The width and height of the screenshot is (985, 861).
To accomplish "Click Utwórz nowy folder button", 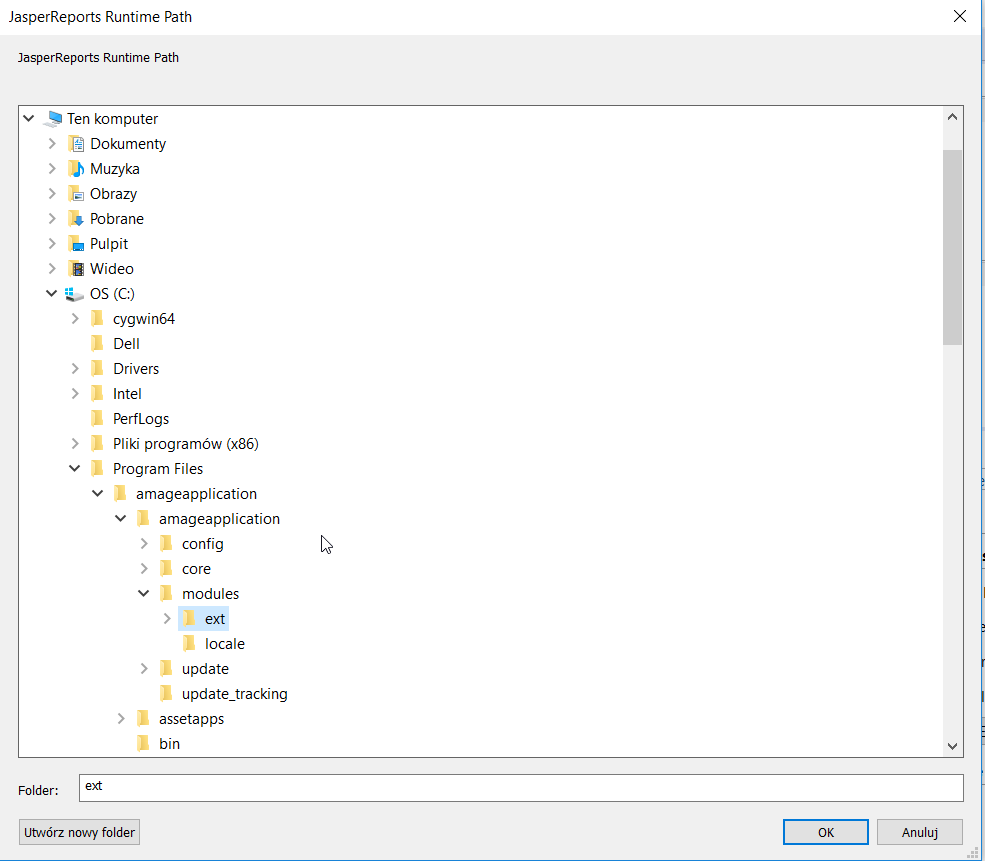I will click(79, 832).
